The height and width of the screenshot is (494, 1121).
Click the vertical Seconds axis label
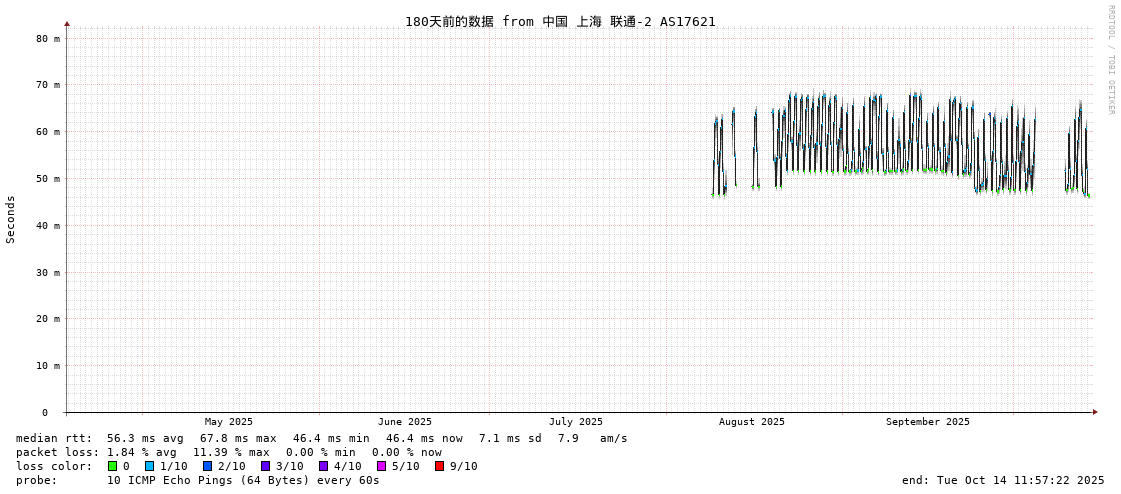point(11,219)
